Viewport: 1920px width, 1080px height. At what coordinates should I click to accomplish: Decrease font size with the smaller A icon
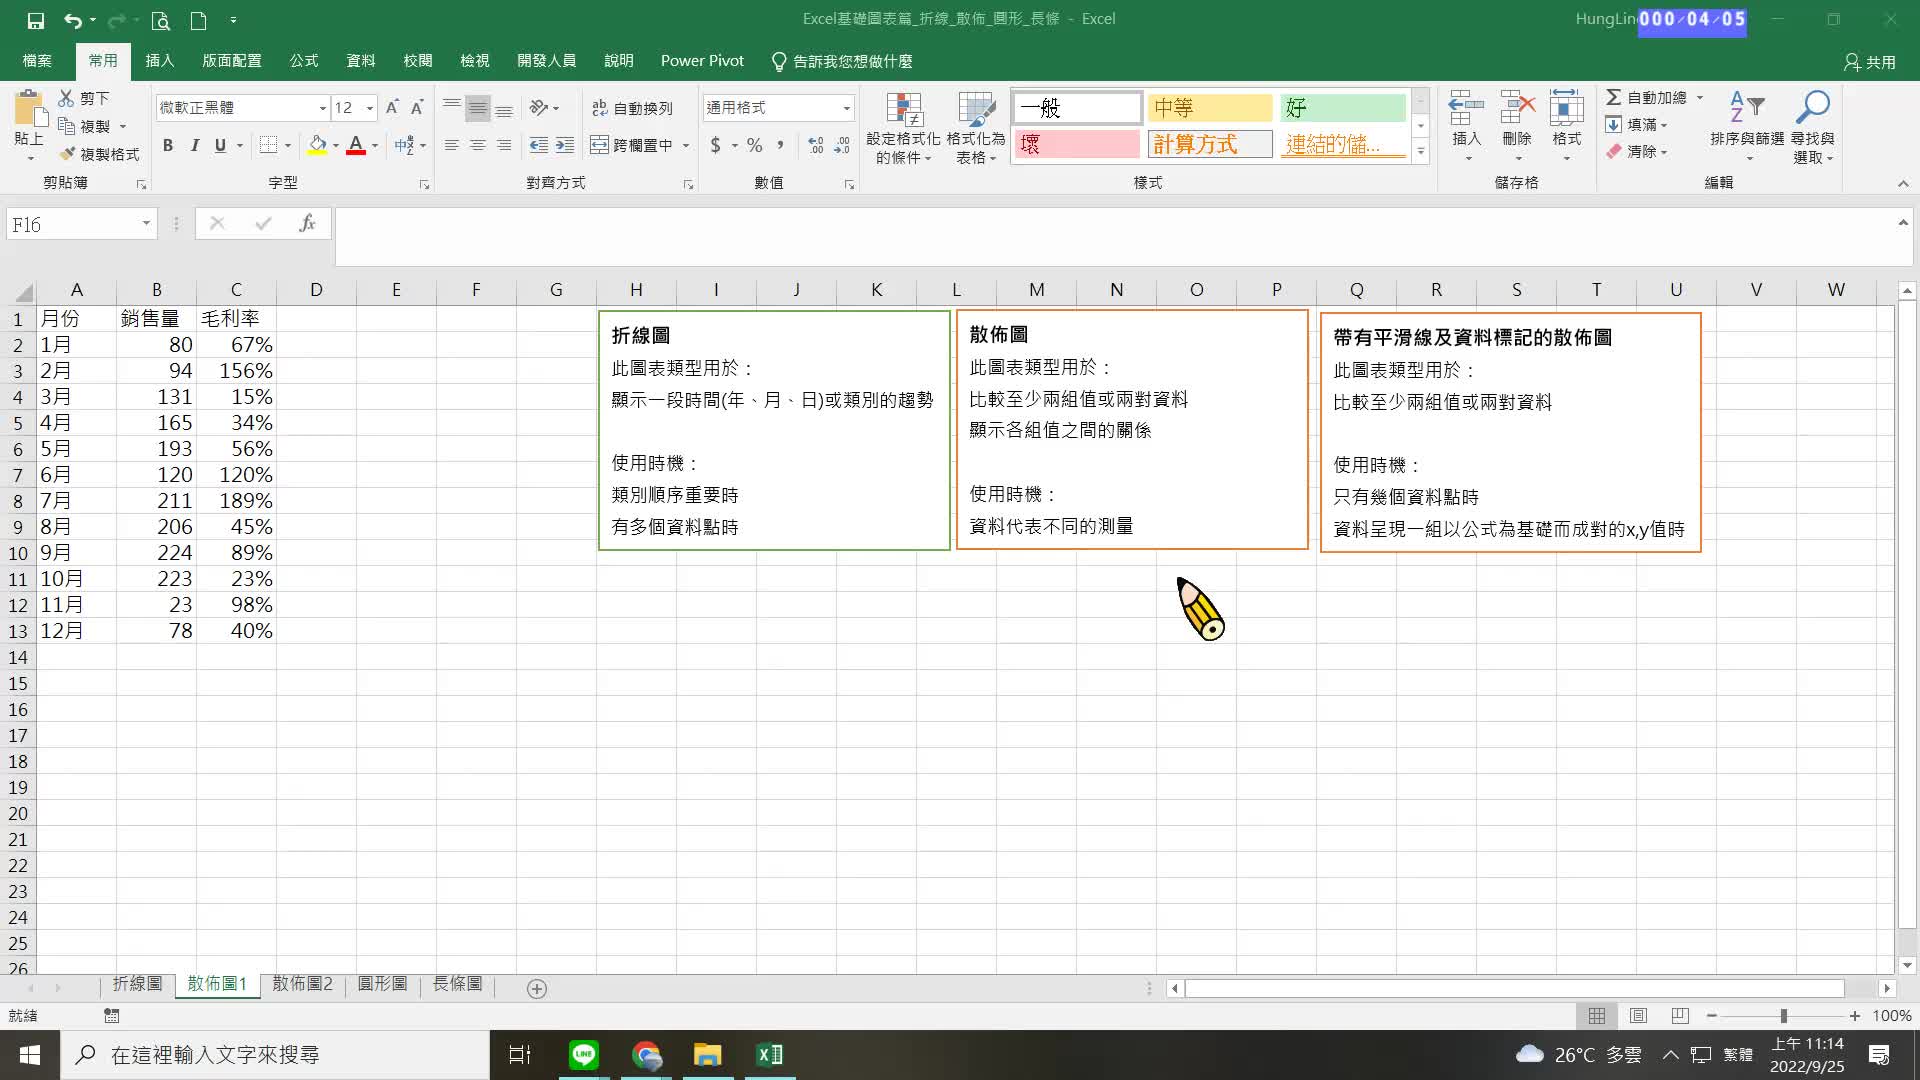417,107
